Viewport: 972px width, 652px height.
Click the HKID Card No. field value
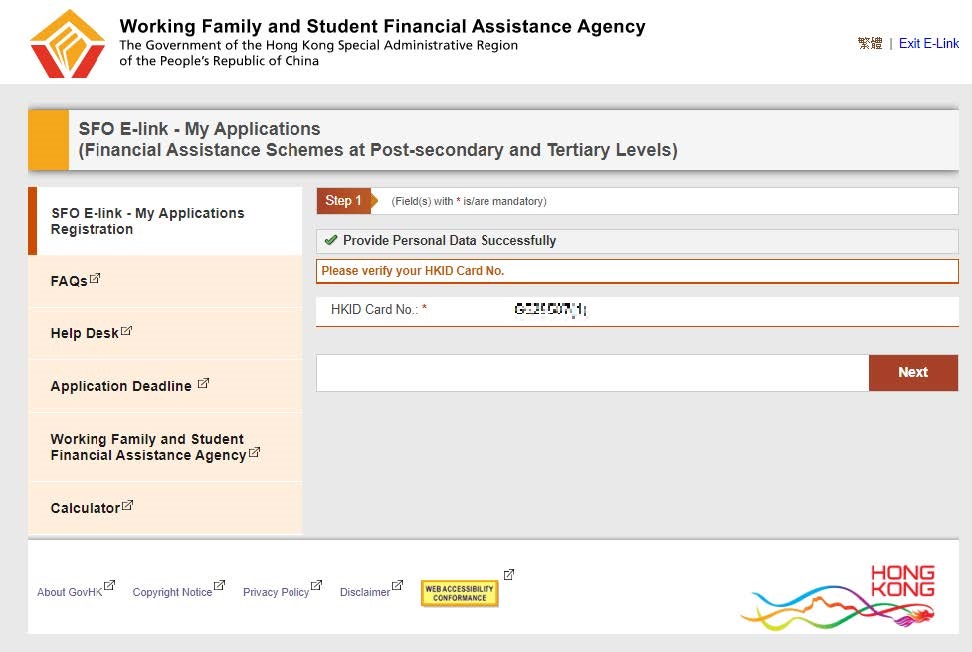[x=550, y=310]
